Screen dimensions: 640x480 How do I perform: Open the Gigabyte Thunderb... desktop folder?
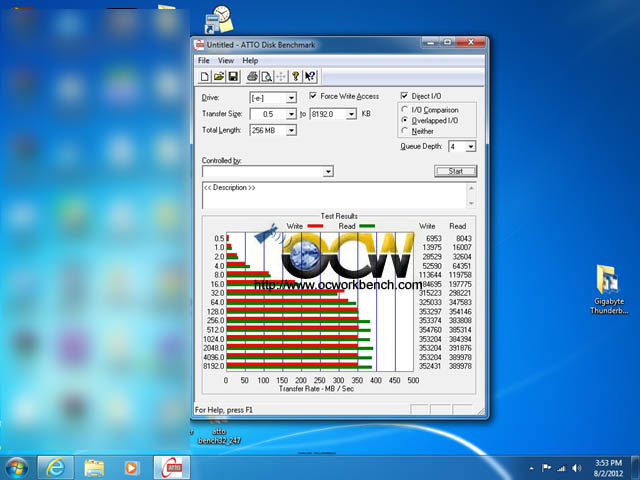pos(609,289)
